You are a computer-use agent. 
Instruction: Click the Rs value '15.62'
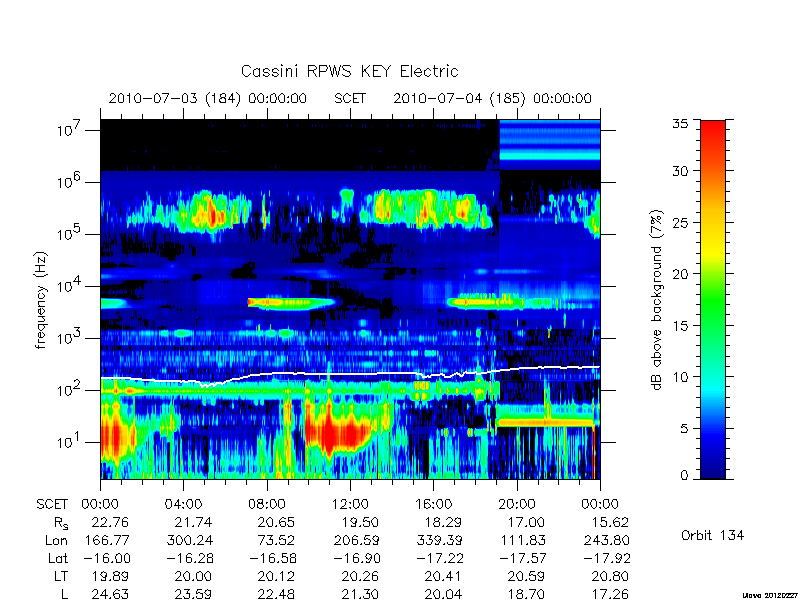[610, 522]
